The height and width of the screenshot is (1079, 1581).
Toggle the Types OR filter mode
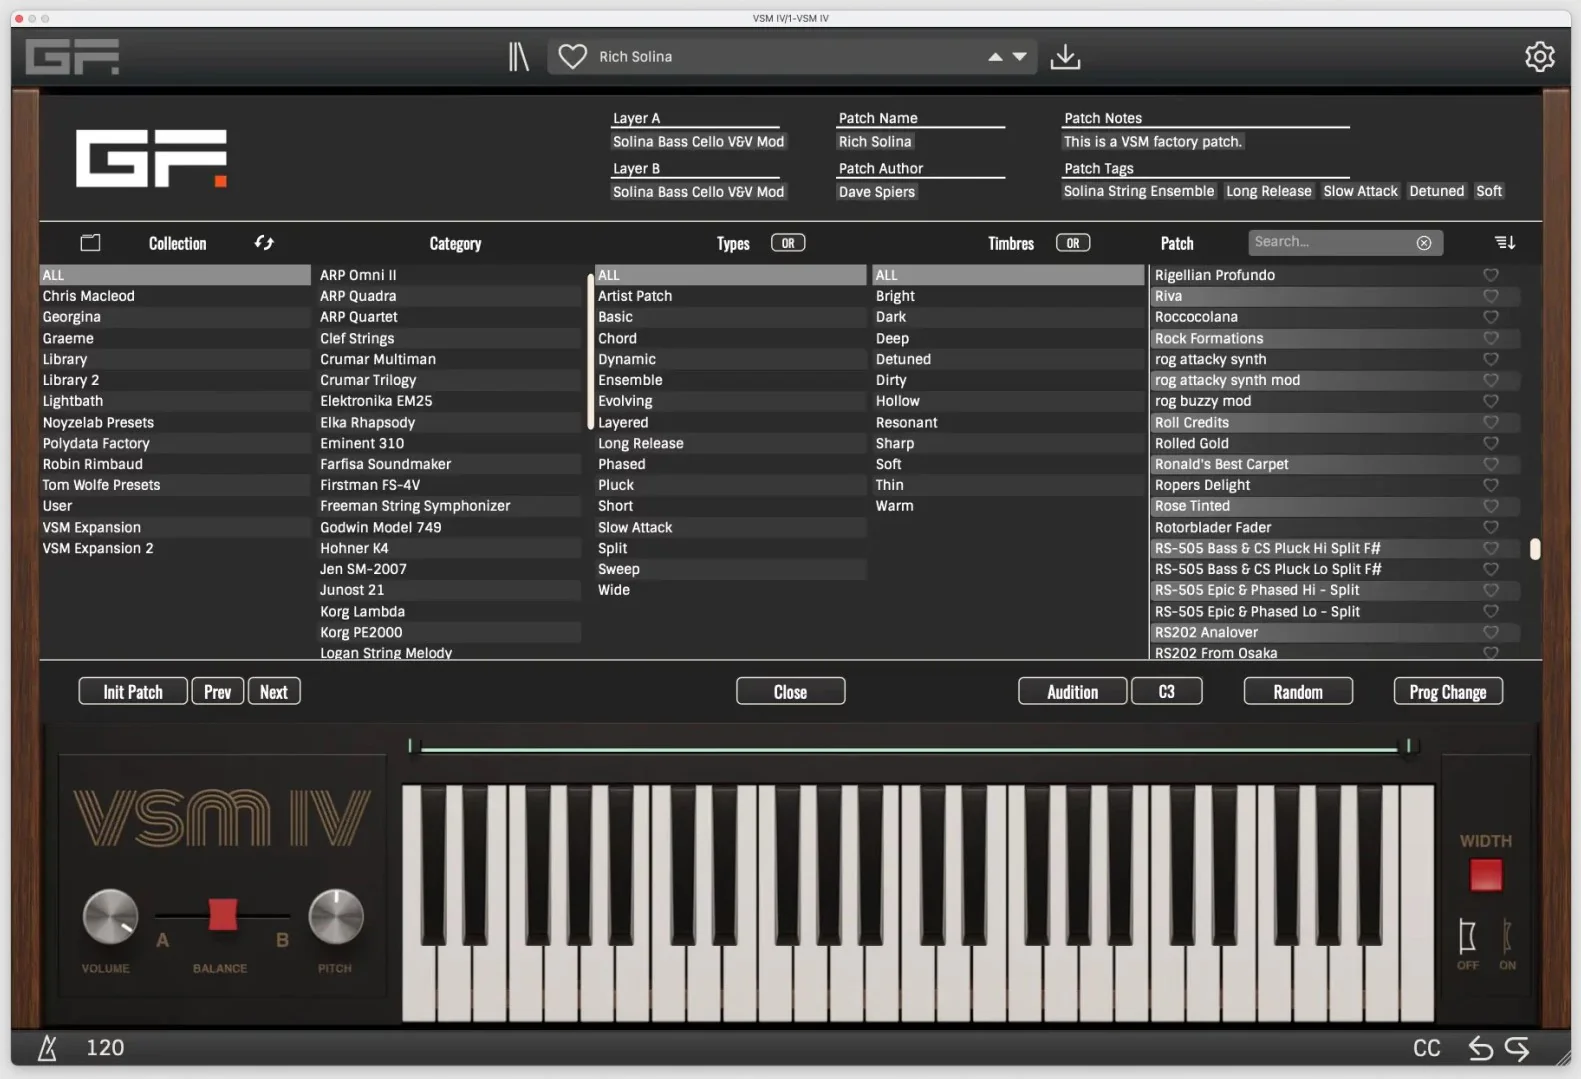pyautogui.click(x=788, y=243)
